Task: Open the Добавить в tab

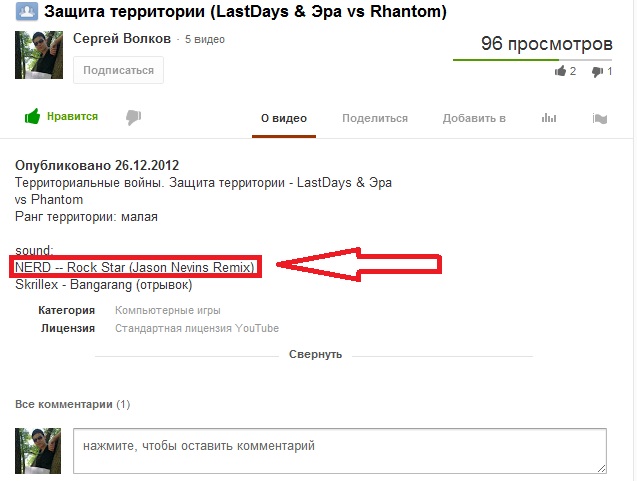Action: tap(474, 118)
